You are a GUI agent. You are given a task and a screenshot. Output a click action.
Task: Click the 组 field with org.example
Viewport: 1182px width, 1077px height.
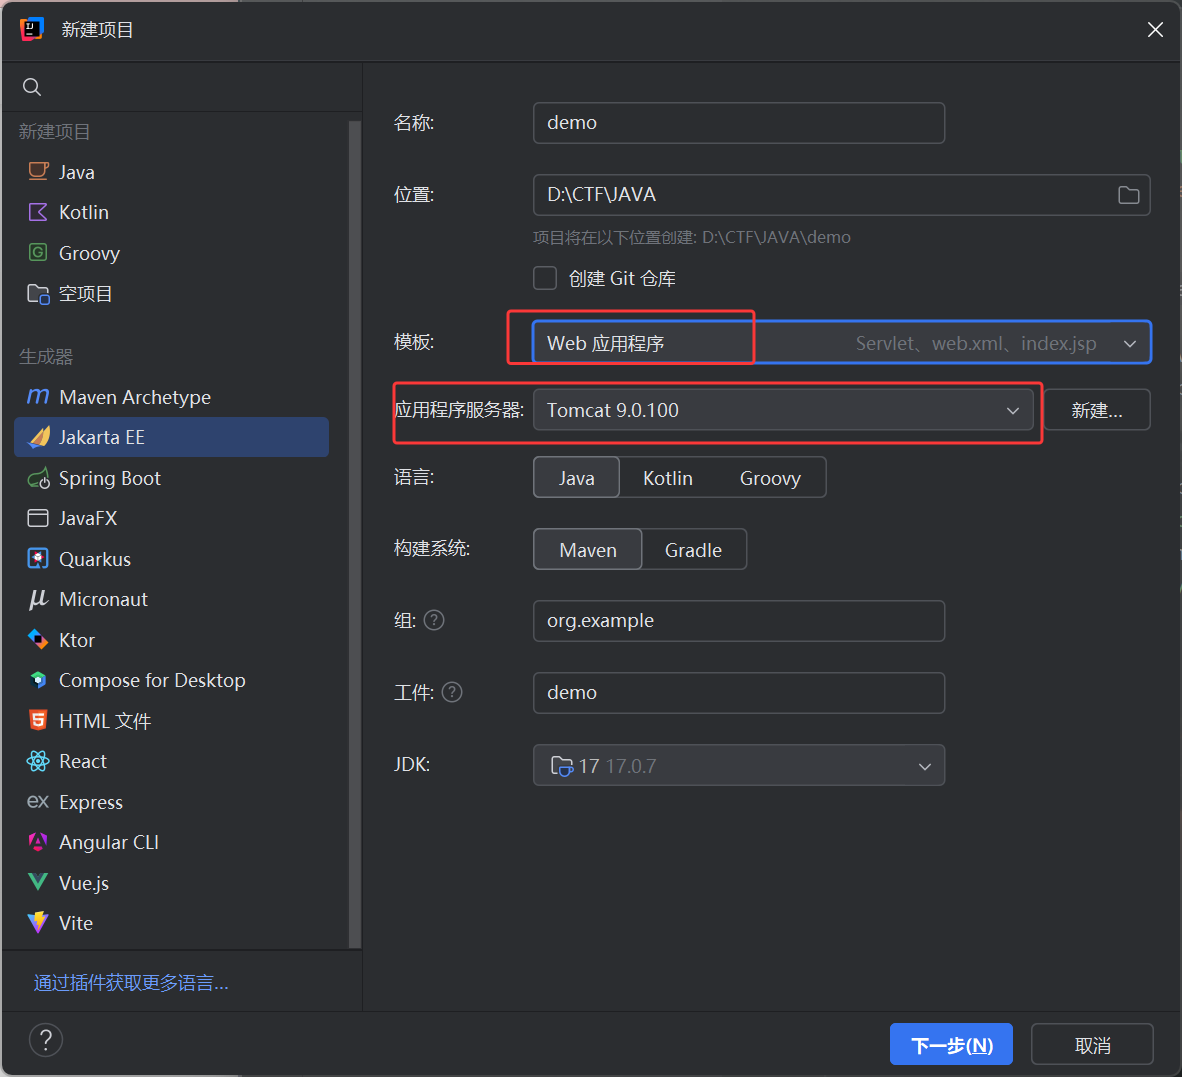pos(739,620)
